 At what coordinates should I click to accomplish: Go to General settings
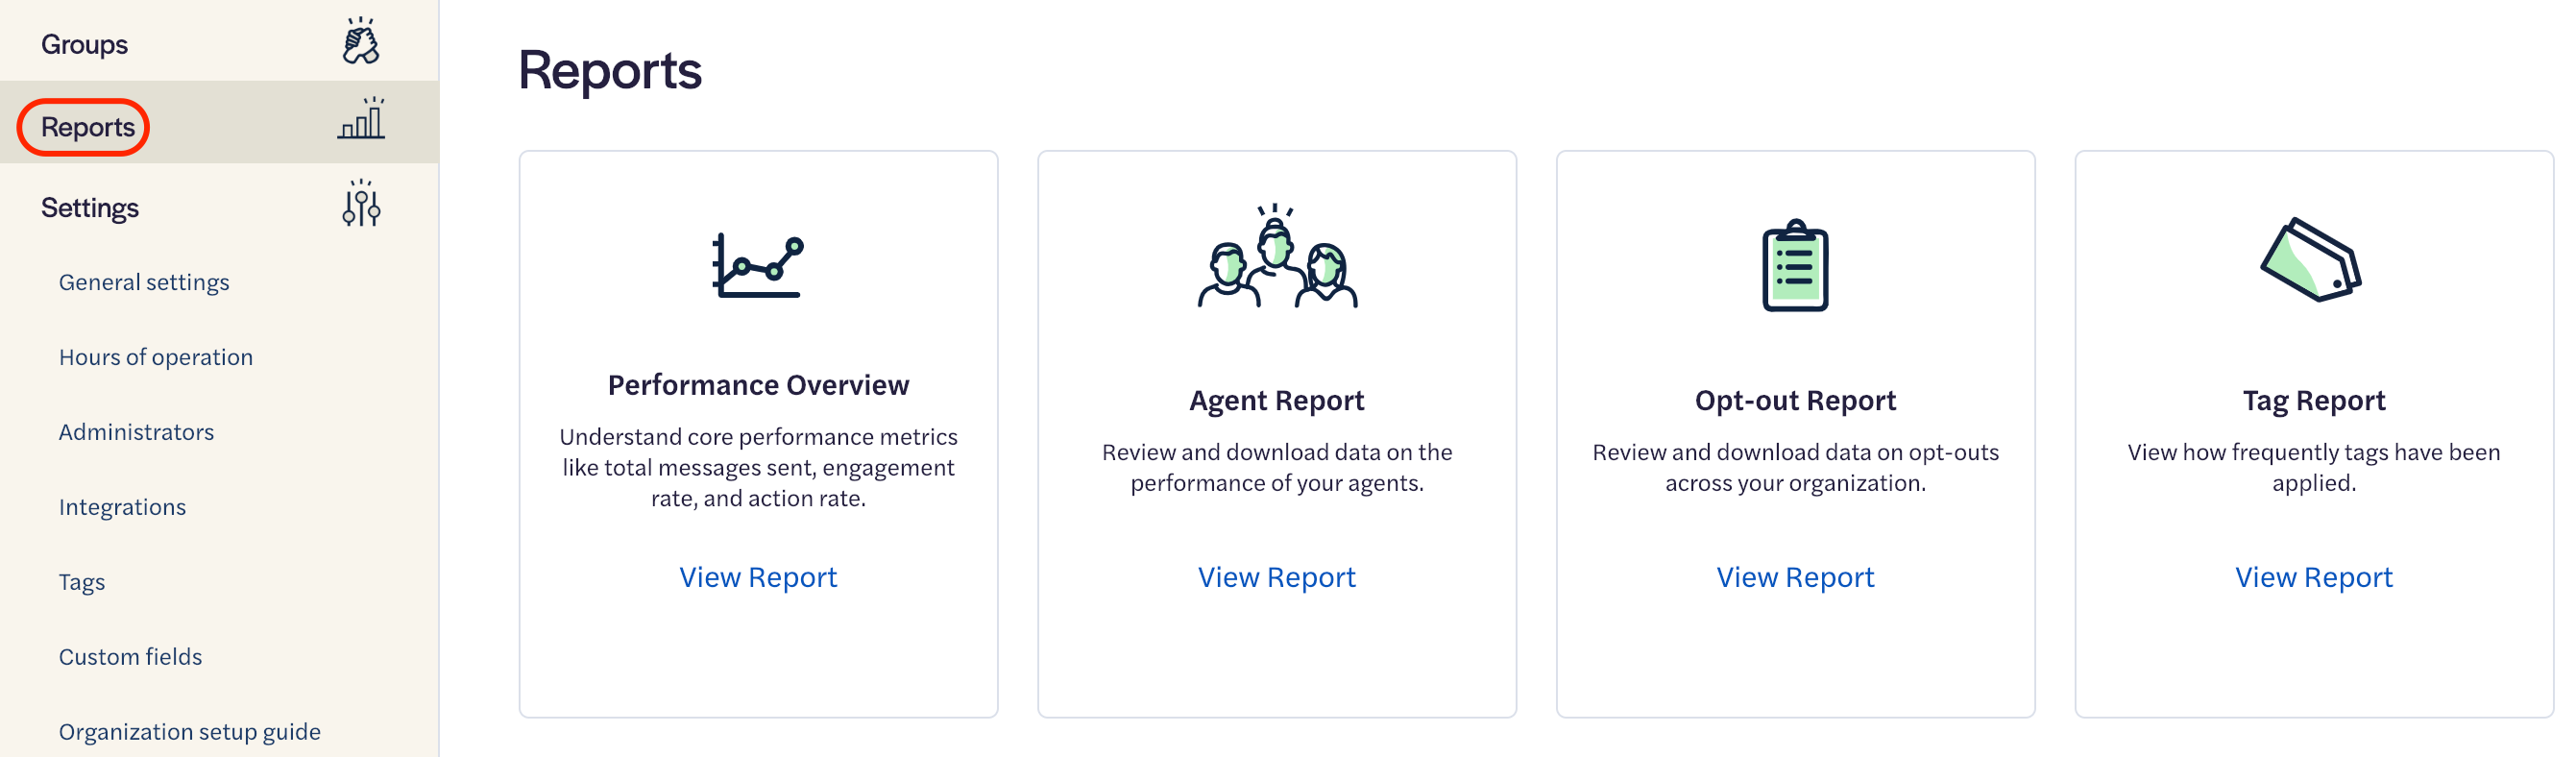(x=144, y=282)
